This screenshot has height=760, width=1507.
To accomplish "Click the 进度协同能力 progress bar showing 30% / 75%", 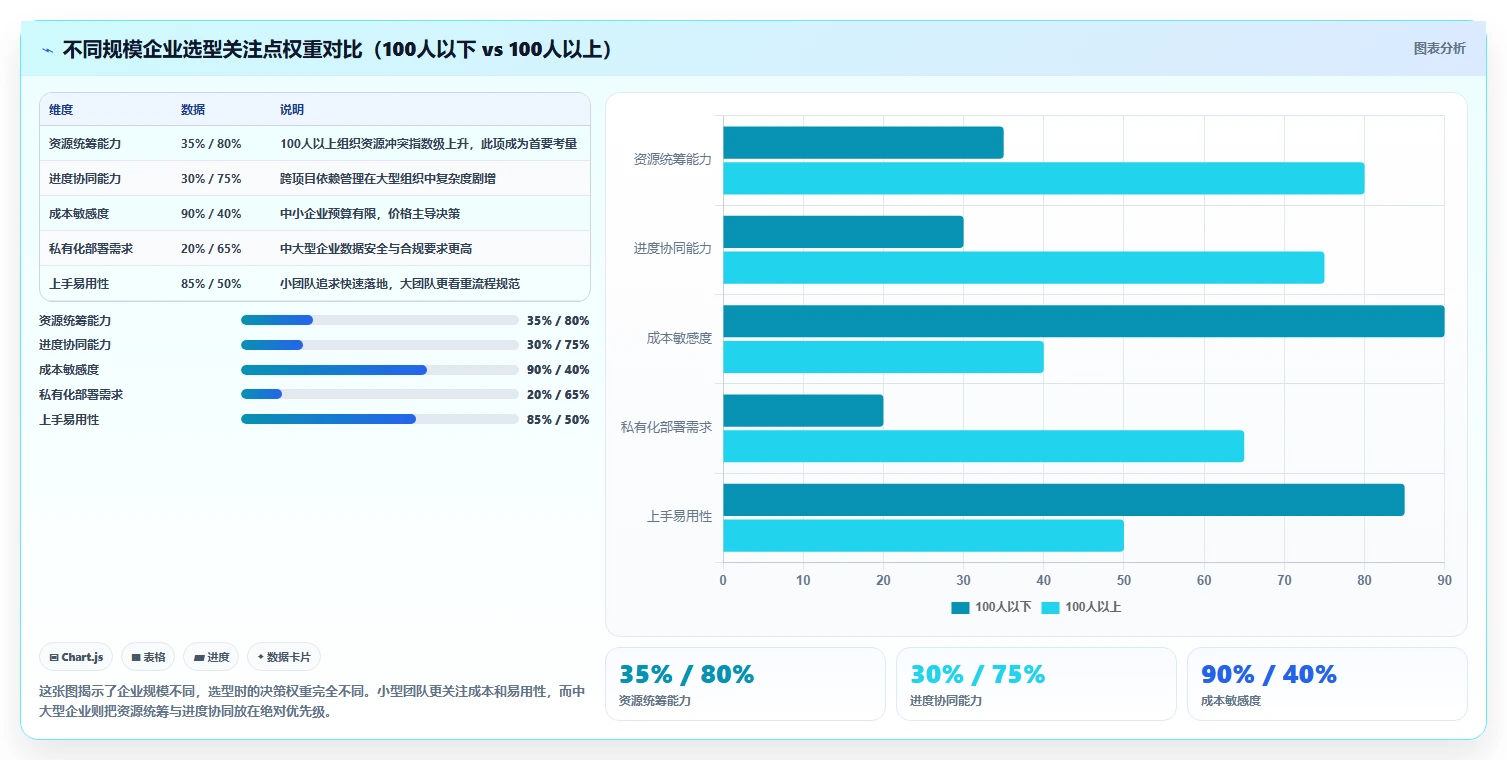I will tap(380, 345).
